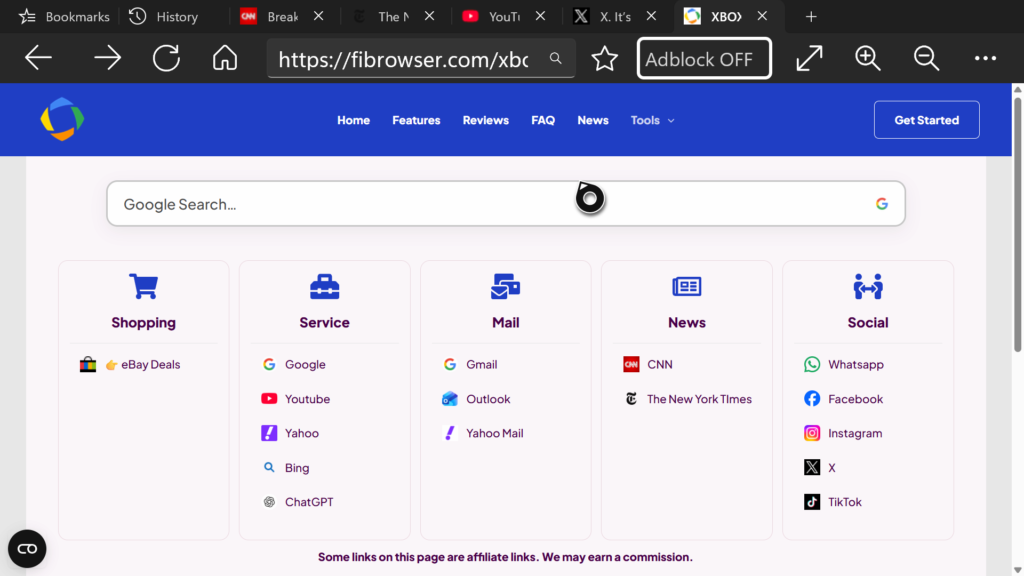Image resolution: width=1024 pixels, height=576 pixels.
Task: Click the round glasses icon button at bottom left
Action: (x=27, y=549)
